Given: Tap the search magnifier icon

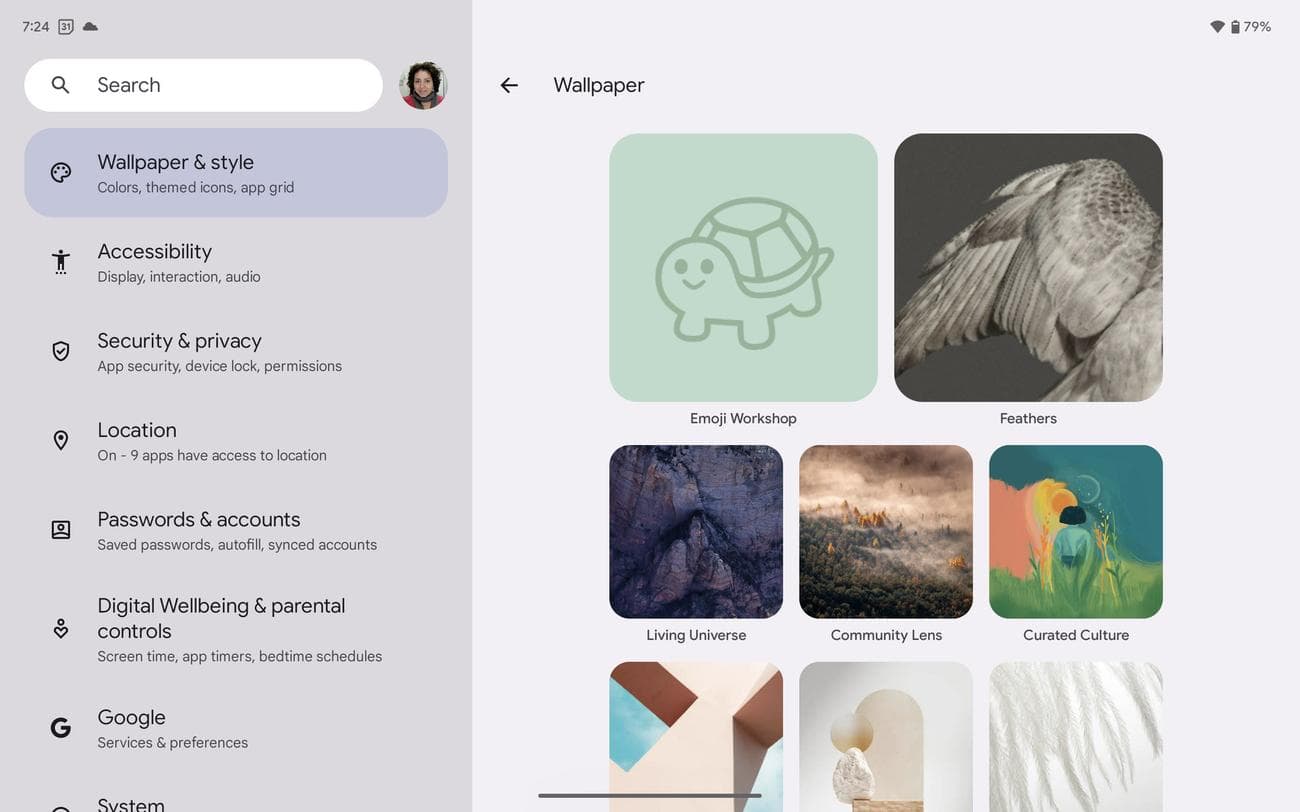Looking at the screenshot, I should pos(60,86).
